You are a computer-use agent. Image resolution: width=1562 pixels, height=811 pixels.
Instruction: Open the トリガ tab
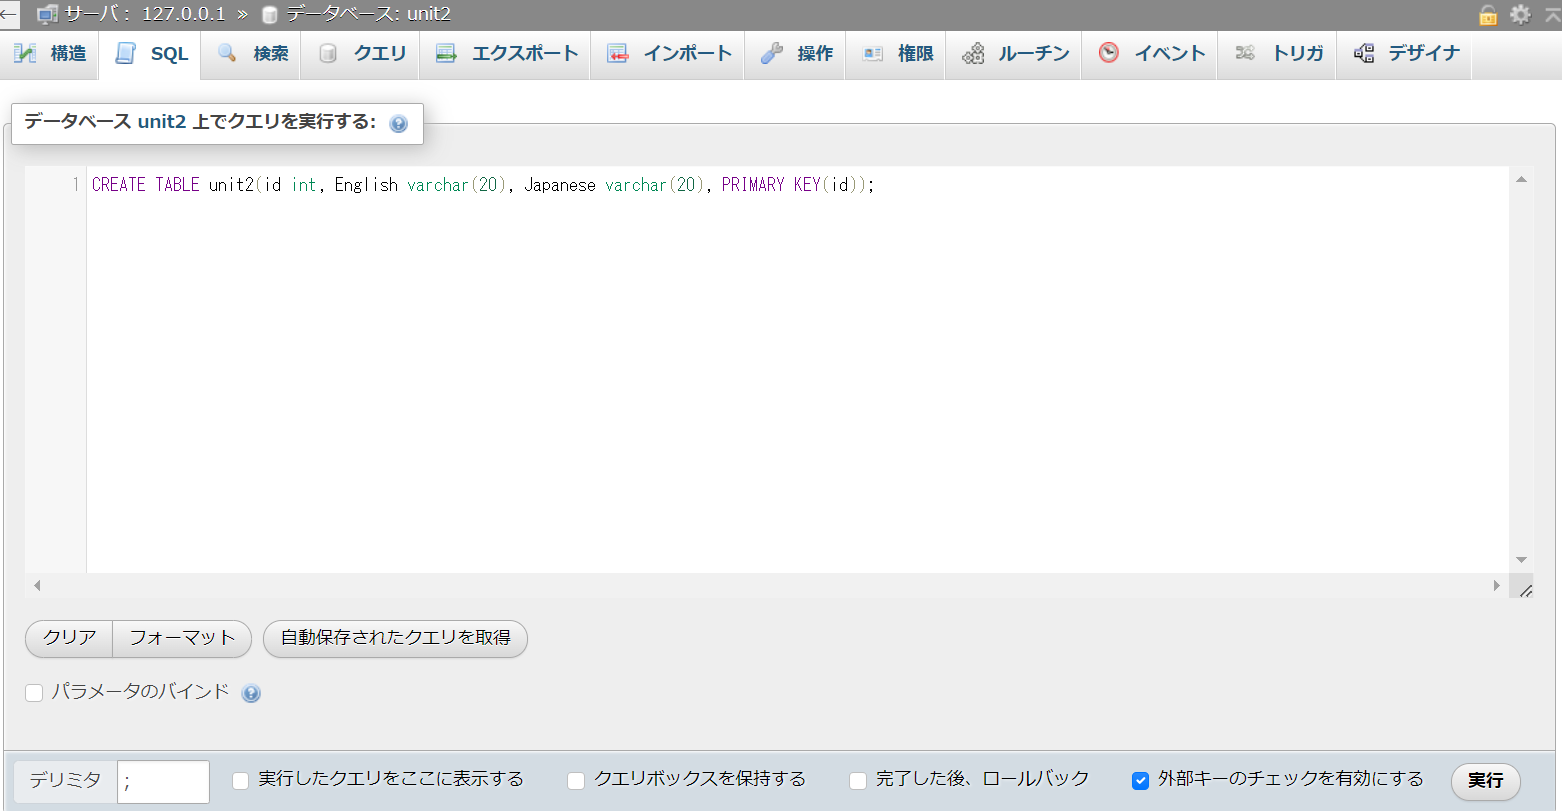1279,54
